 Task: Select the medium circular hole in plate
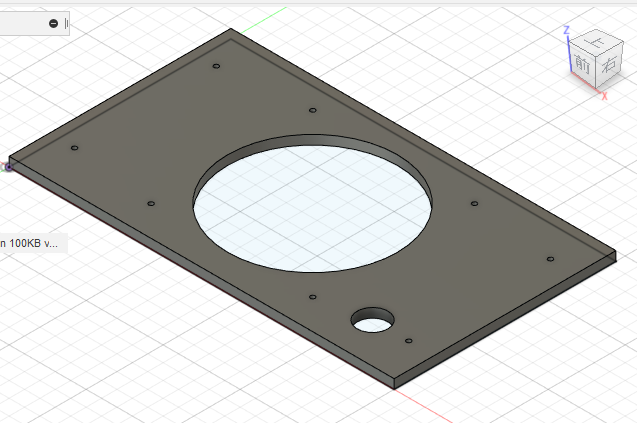click(x=373, y=320)
